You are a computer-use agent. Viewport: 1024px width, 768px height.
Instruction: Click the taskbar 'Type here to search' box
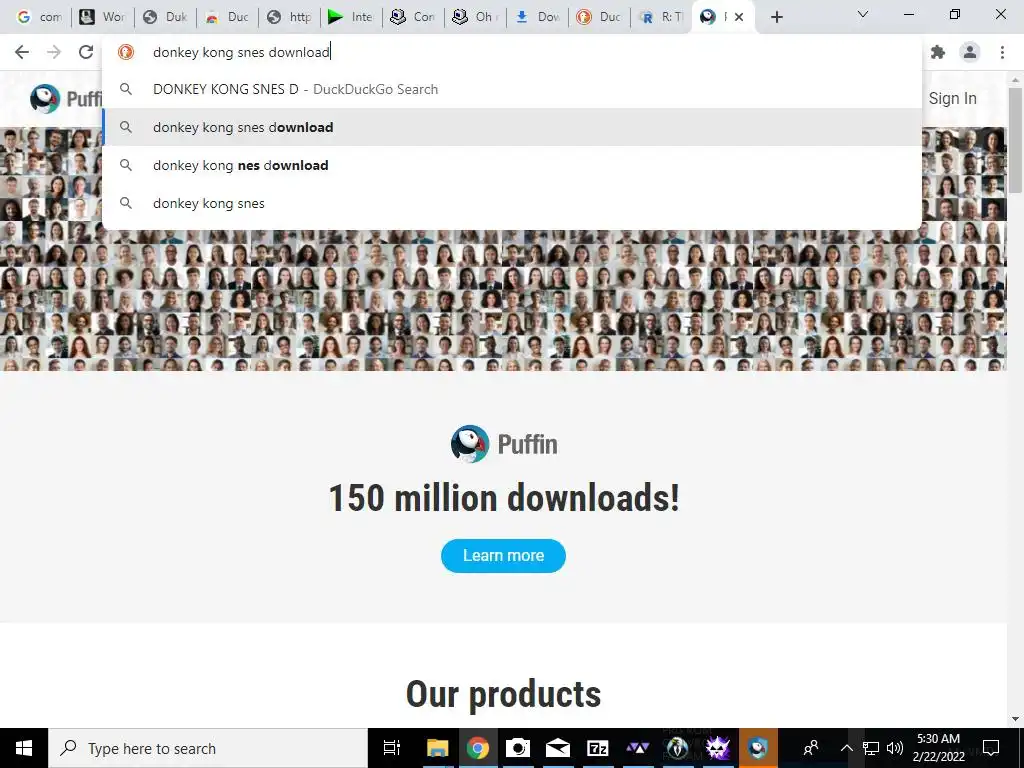pyautogui.click(x=208, y=748)
